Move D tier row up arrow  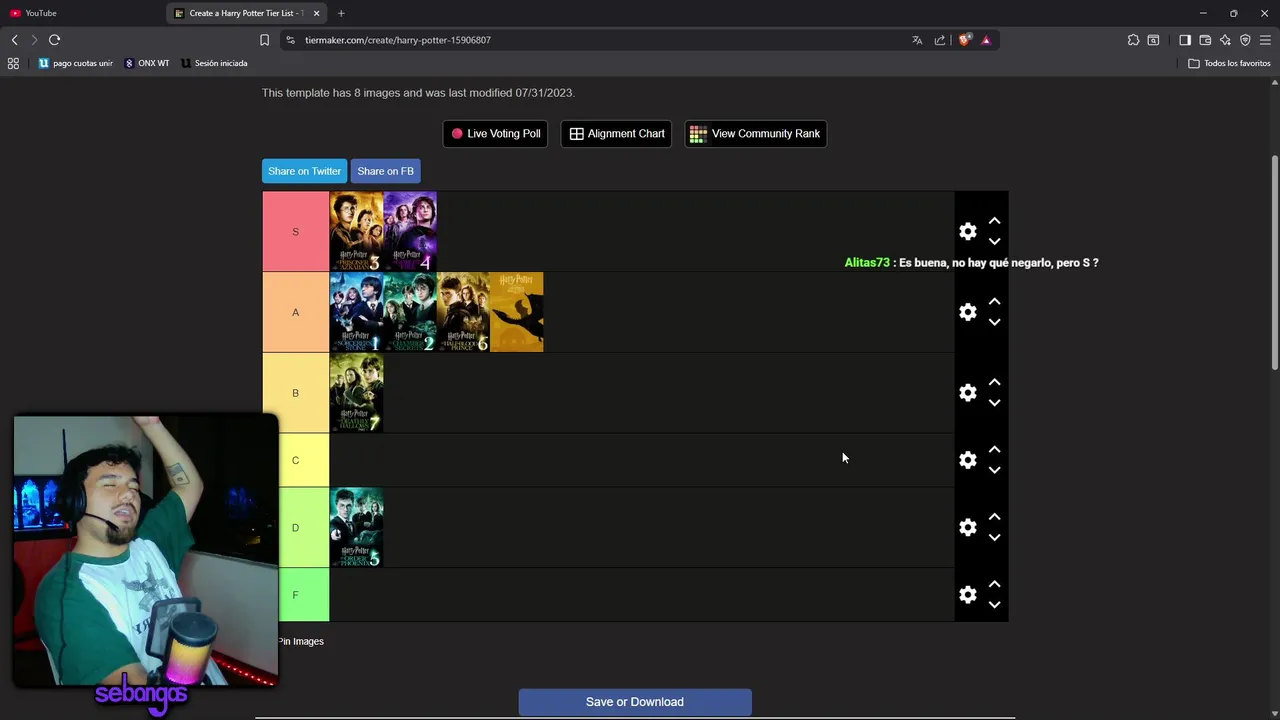pos(994,517)
